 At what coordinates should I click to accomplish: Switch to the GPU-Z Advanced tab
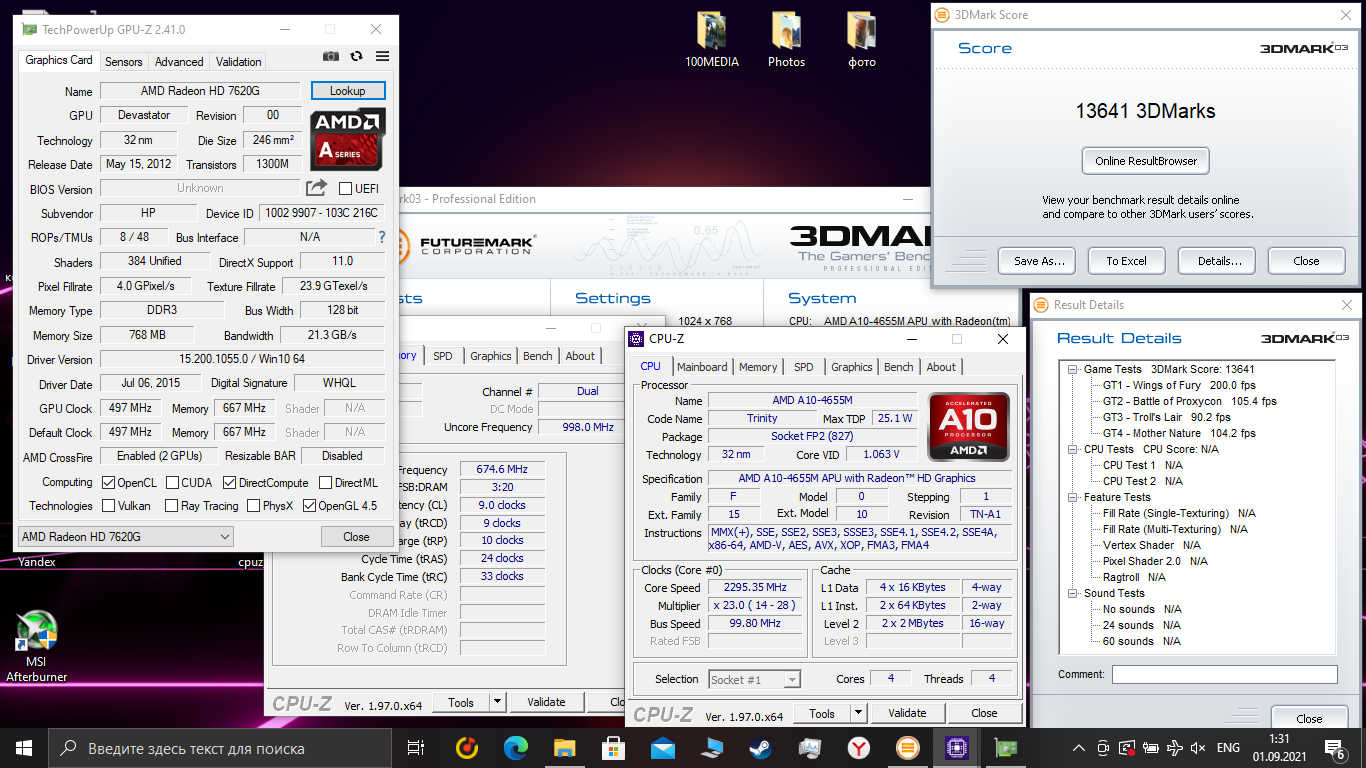coord(179,62)
